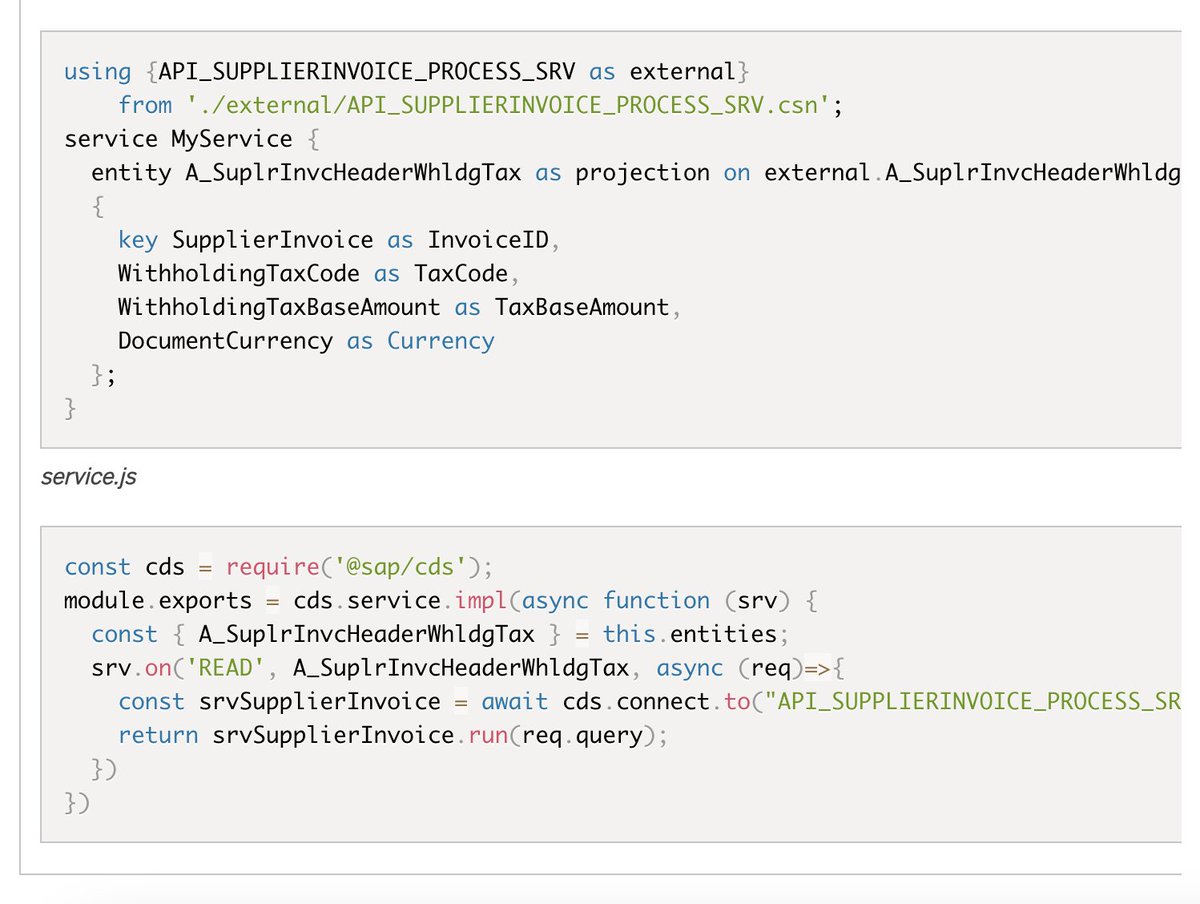Click 'API_SUPPLIERINVOICE_PROCESS_SRV as external' in the using statement

[x=447, y=72]
